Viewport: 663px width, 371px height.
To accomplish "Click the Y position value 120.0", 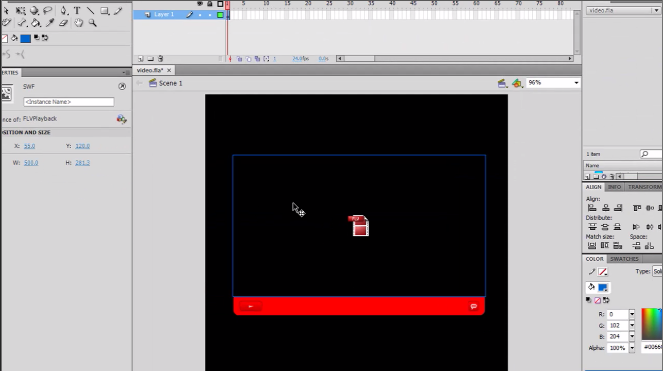I will tap(82, 146).
